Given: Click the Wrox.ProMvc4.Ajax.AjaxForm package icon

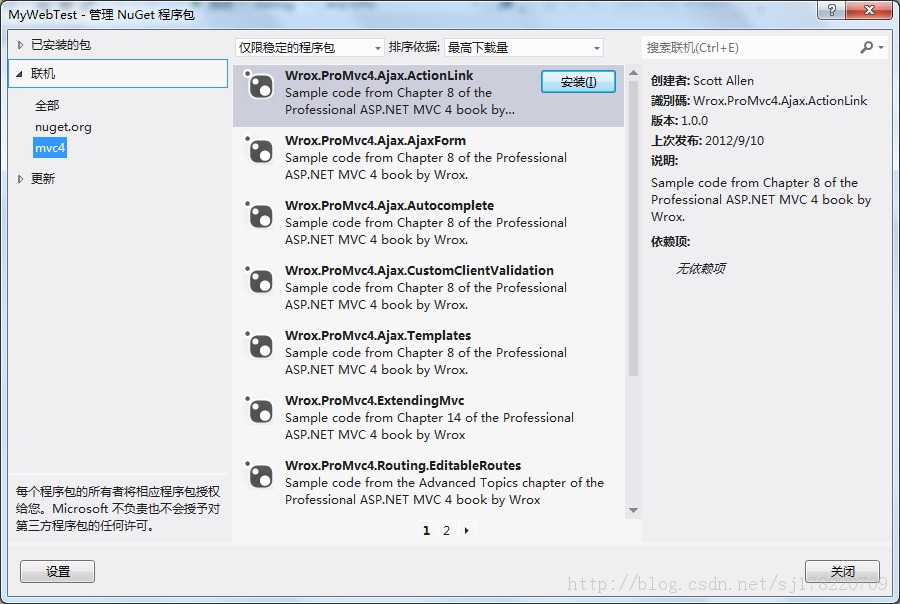Looking at the screenshot, I should pyautogui.click(x=259, y=150).
